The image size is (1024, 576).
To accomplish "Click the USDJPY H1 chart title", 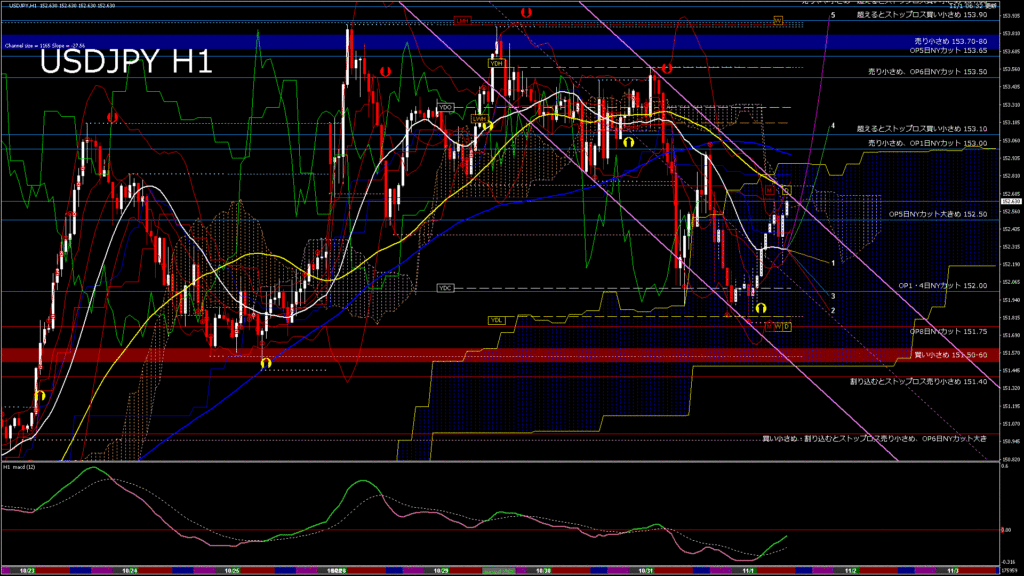I will pos(125,62).
